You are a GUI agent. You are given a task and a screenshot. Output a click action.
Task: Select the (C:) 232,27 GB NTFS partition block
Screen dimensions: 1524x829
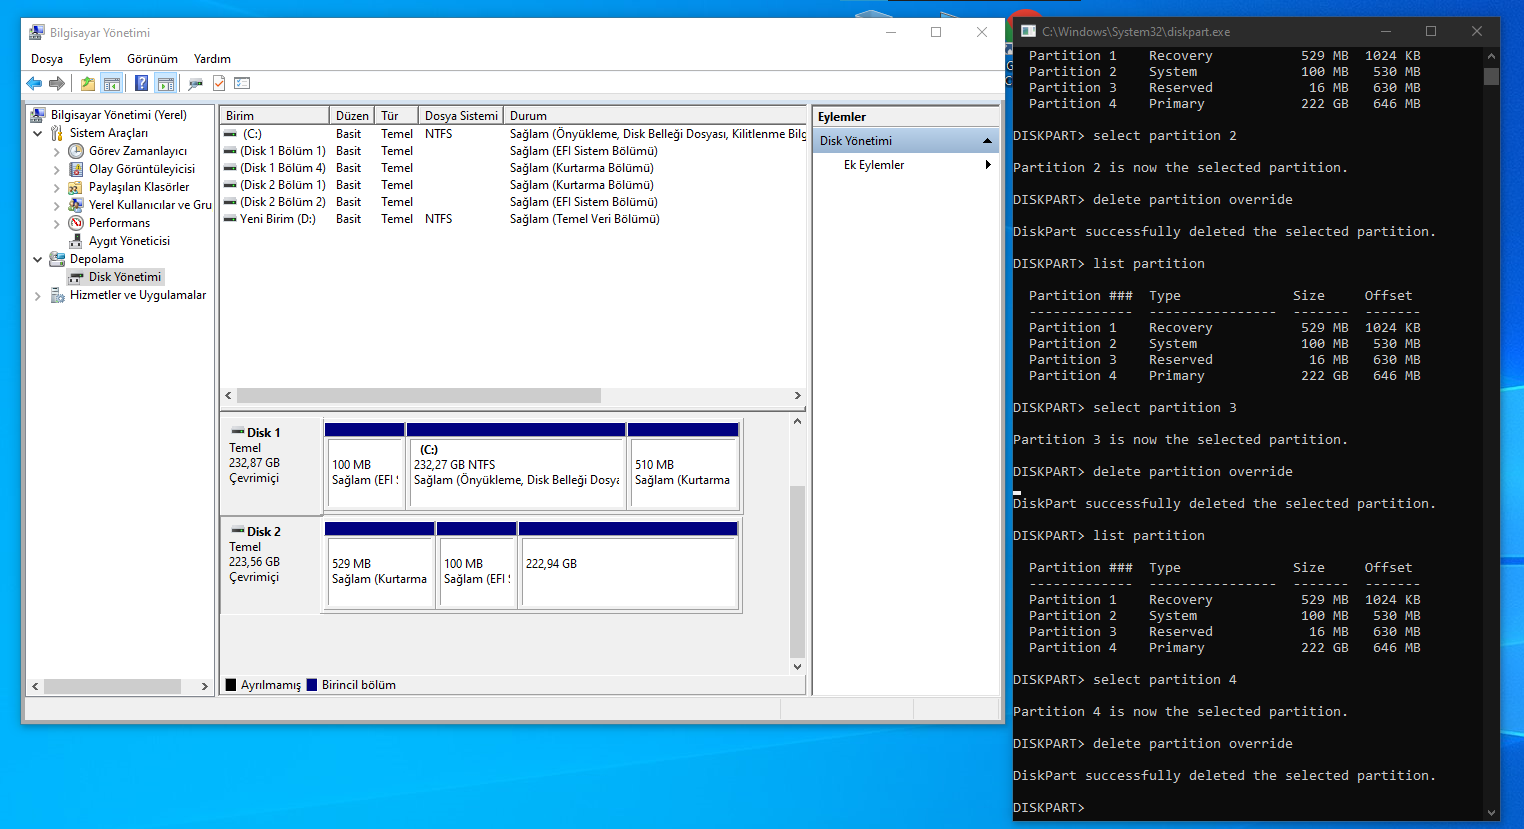516,466
